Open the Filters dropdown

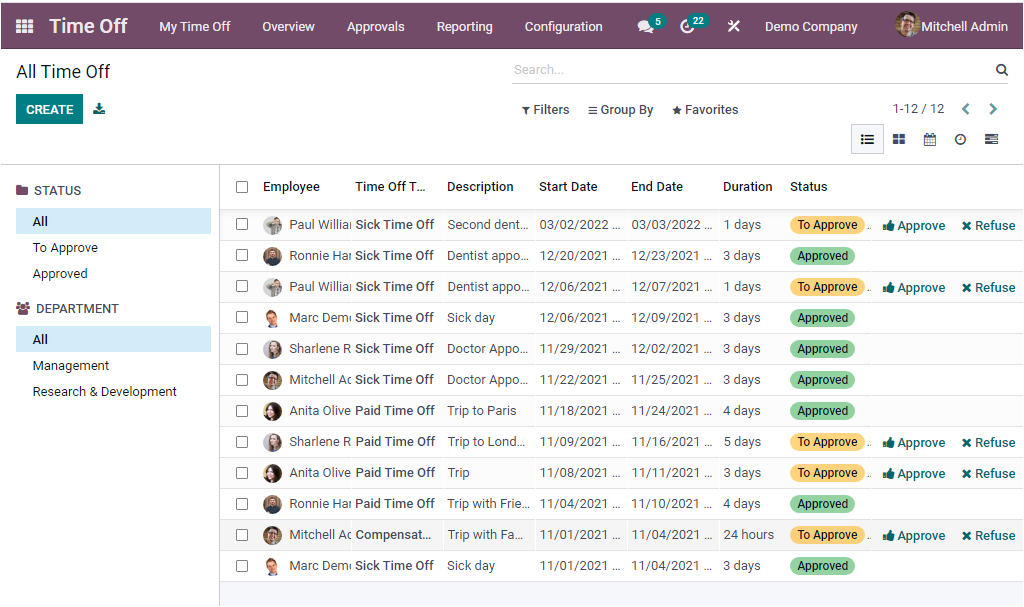545,109
